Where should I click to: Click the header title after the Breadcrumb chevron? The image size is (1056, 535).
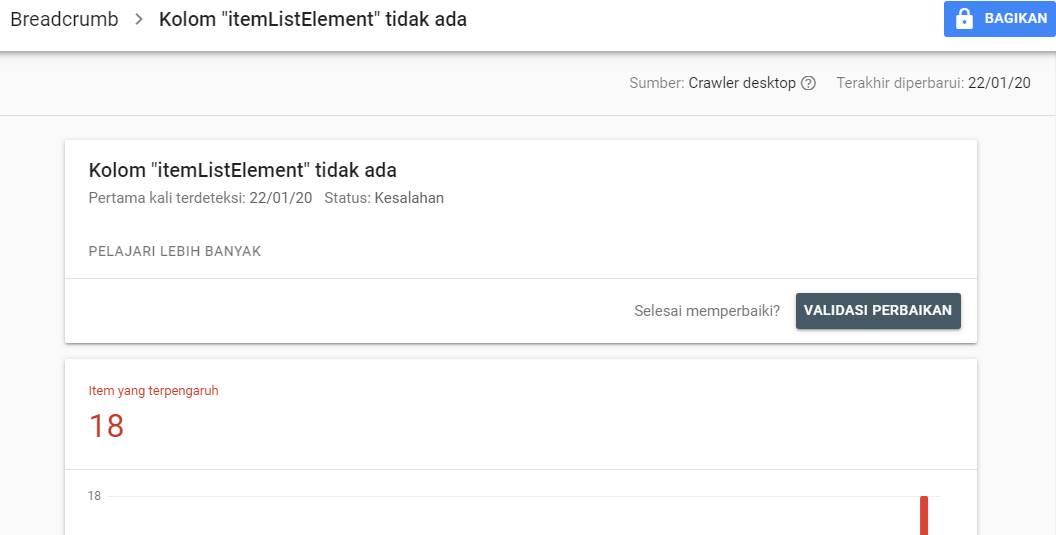(x=313, y=19)
